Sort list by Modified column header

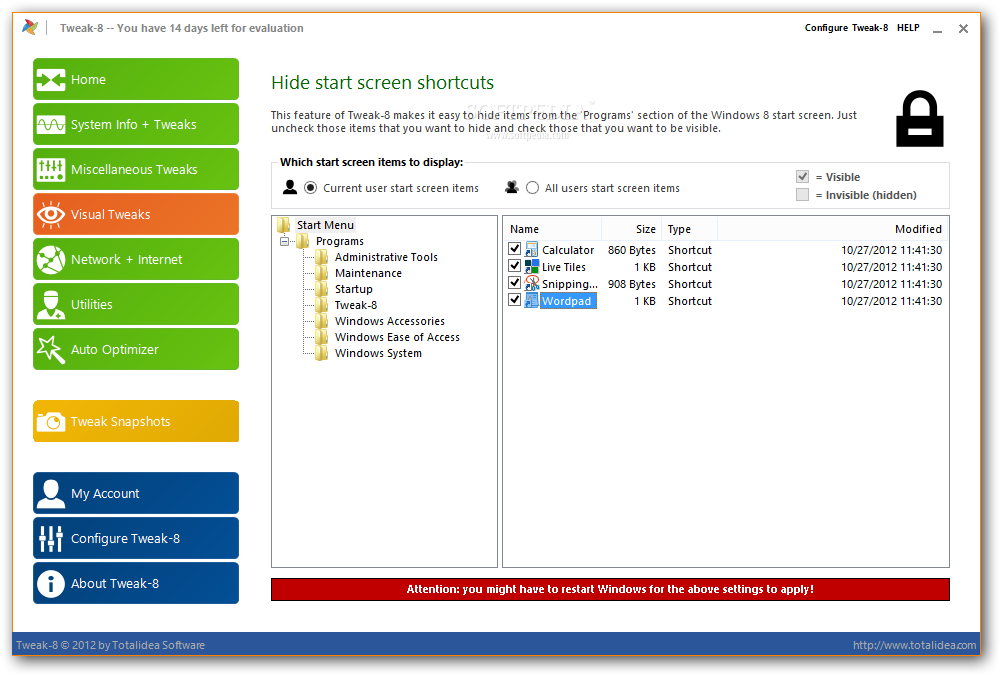[832, 229]
